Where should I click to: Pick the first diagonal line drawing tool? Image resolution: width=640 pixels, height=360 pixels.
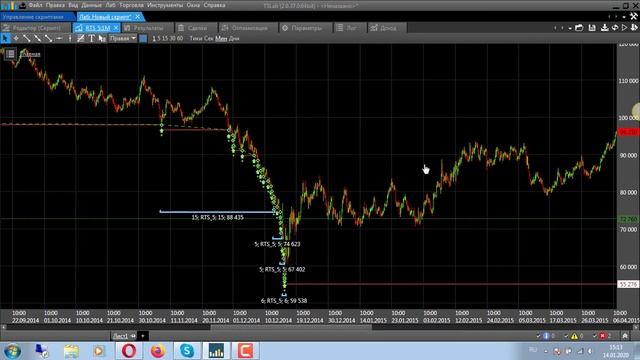(27, 38)
